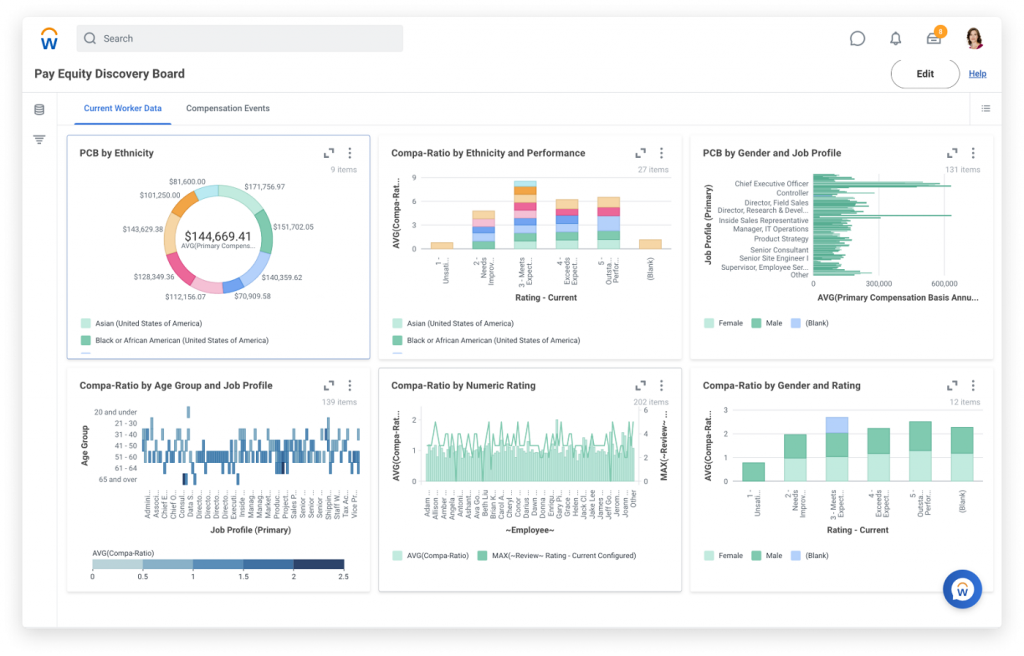
Task: Open the user profile avatar
Action: pos(974,39)
